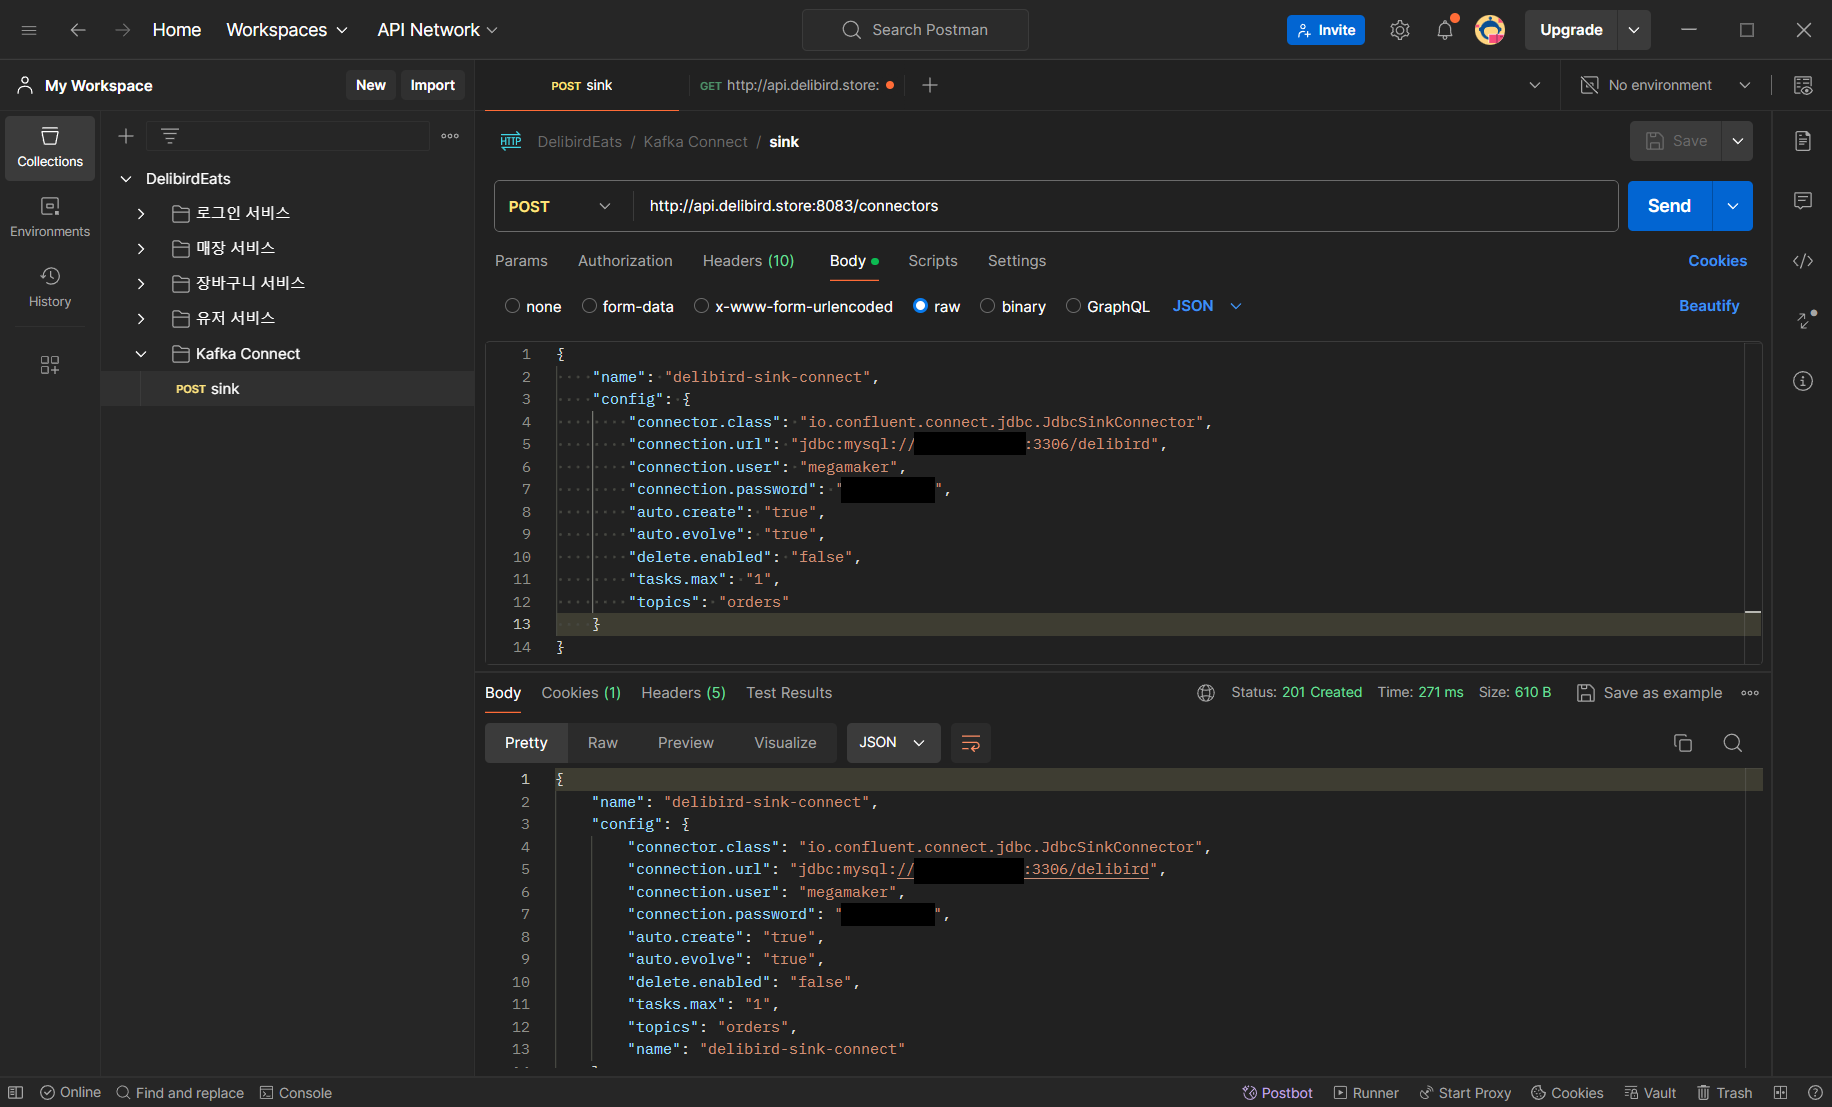Image resolution: width=1832 pixels, height=1107 pixels.
Task: Collapse the DelibirdEats collection
Action: [x=126, y=179]
